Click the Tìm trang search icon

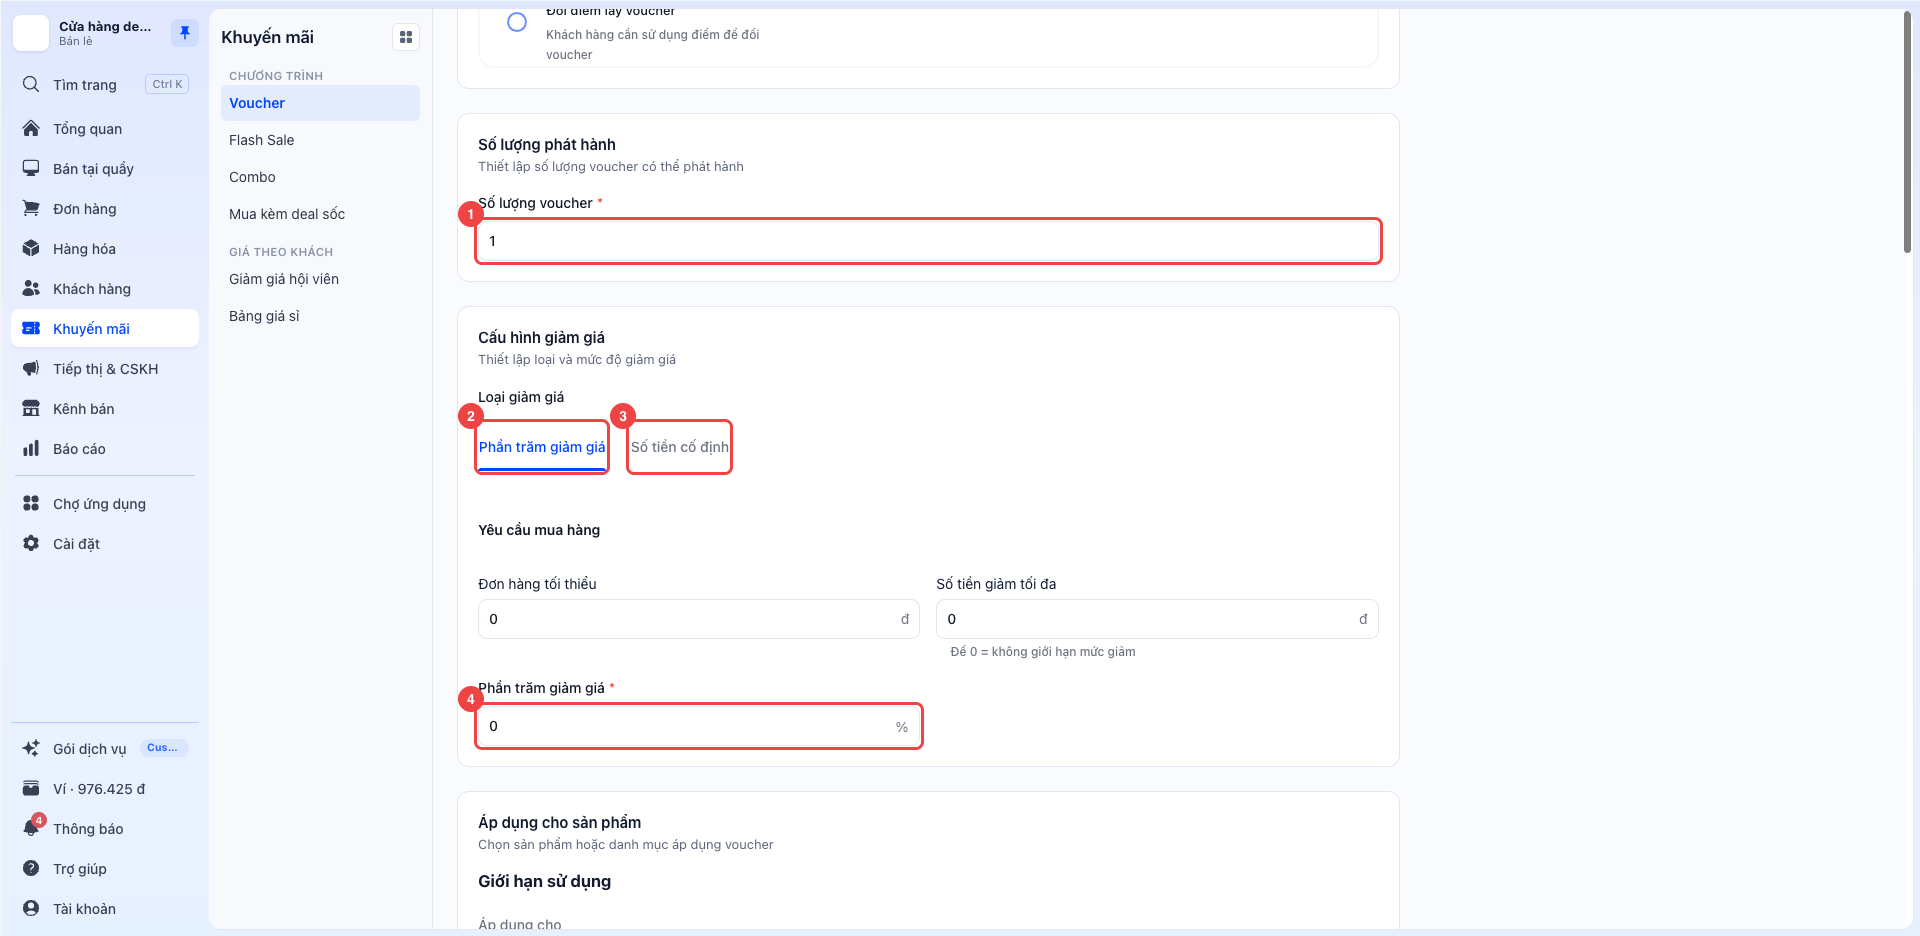click(x=31, y=84)
